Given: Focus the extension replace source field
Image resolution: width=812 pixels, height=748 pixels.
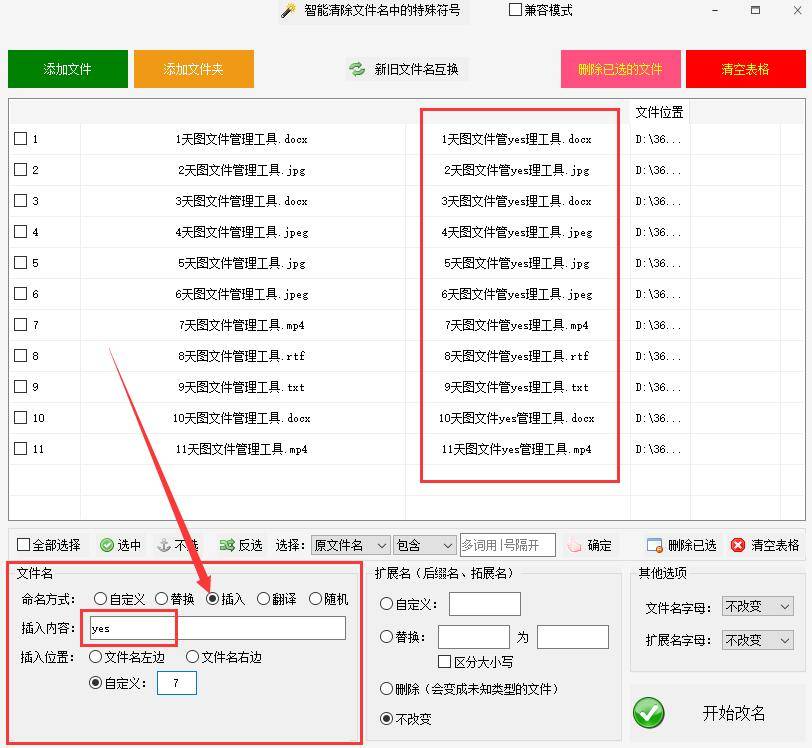Looking at the screenshot, I should 474,637.
